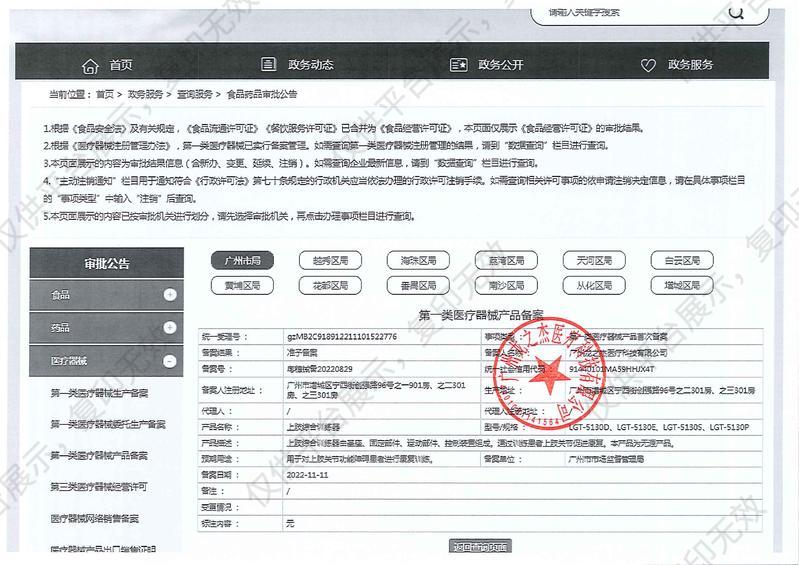Select the 增城区局 bureau button
This screenshot has height=565, width=799.
click(682, 285)
